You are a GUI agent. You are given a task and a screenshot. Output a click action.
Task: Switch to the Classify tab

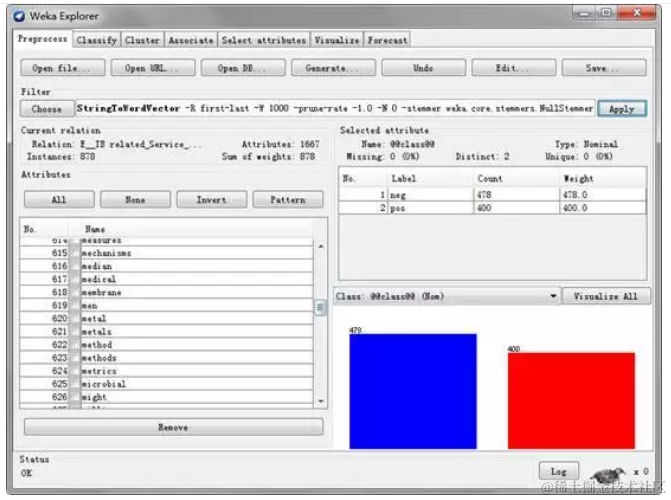click(x=97, y=40)
